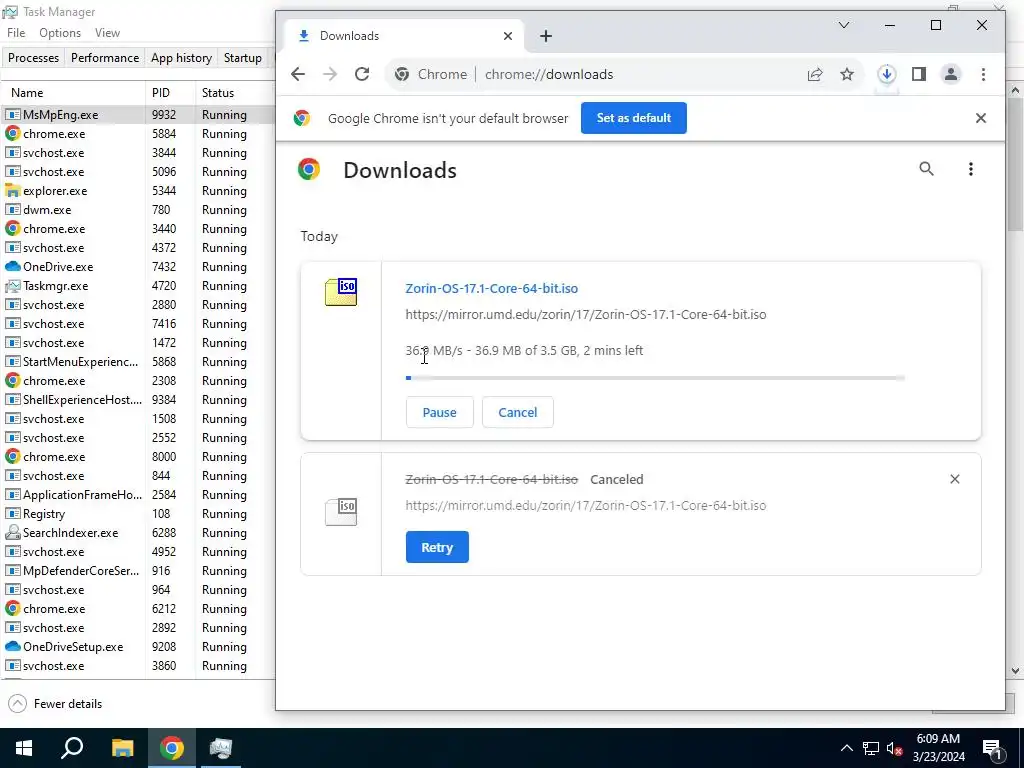Image resolution: width=1024 pixels, height=768 pixels.
Task: Open the File menu in Task Manager
Action: [x=16, y=33]
